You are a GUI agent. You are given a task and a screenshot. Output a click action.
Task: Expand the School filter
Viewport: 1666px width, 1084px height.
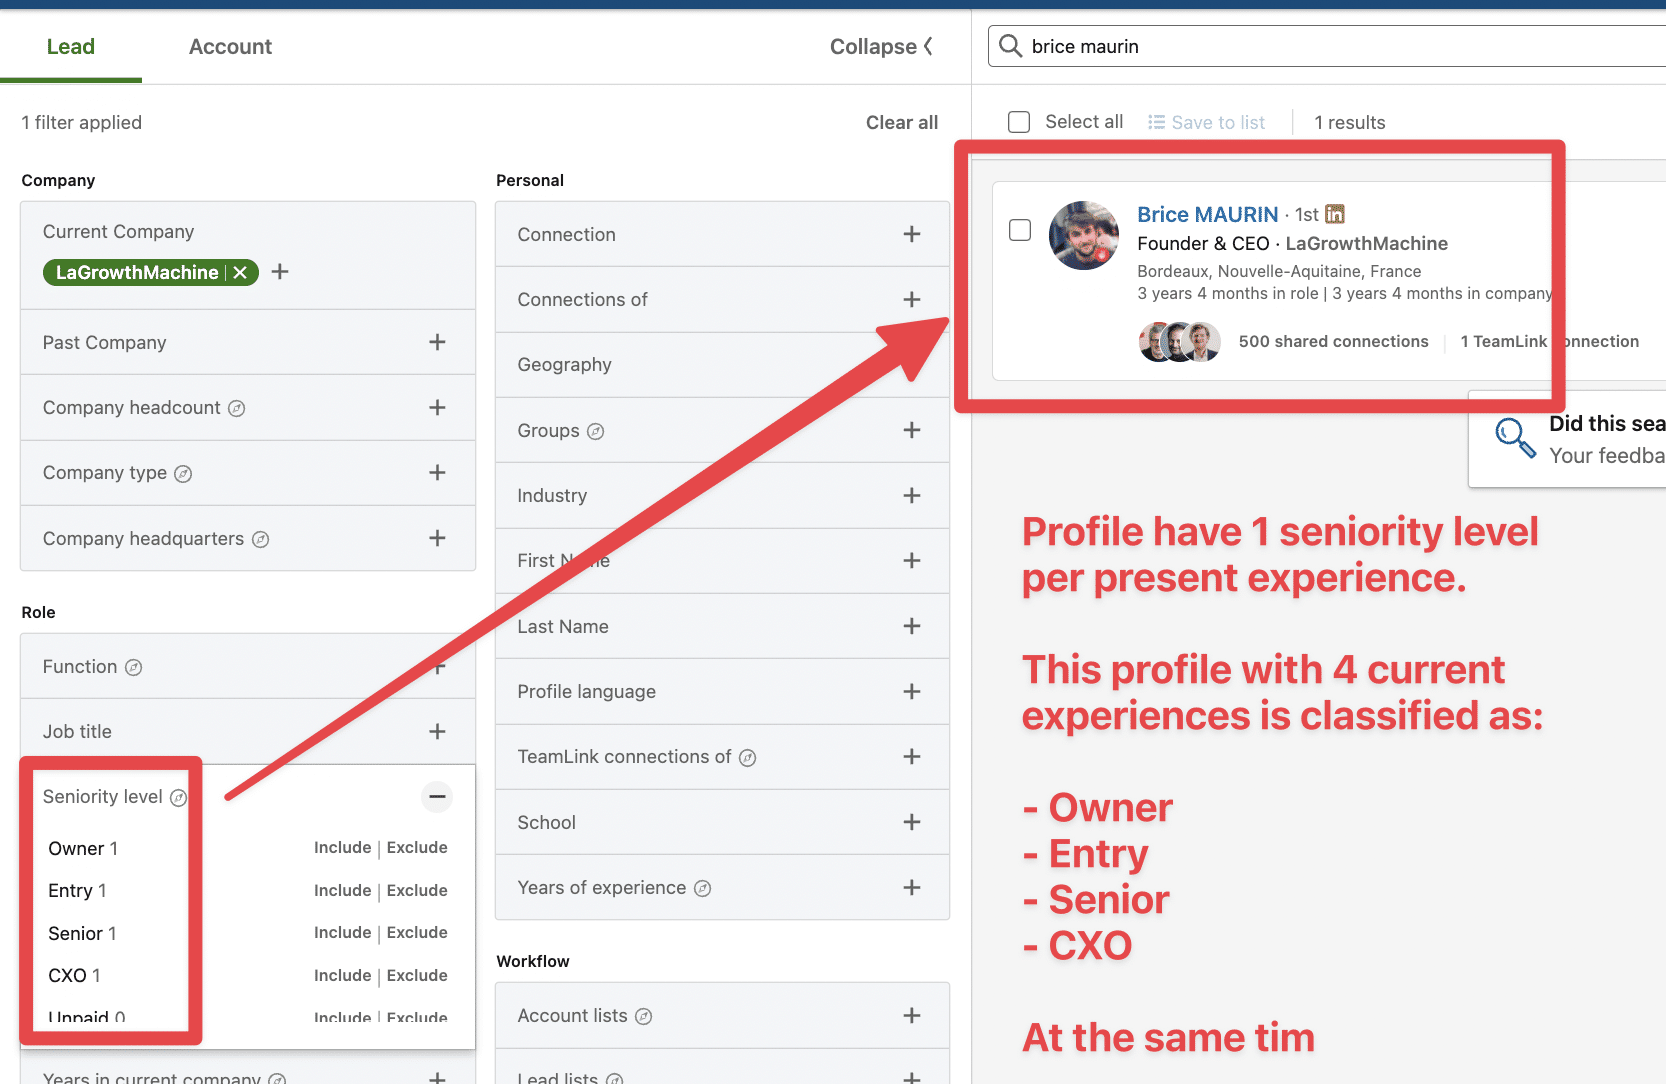912,822
